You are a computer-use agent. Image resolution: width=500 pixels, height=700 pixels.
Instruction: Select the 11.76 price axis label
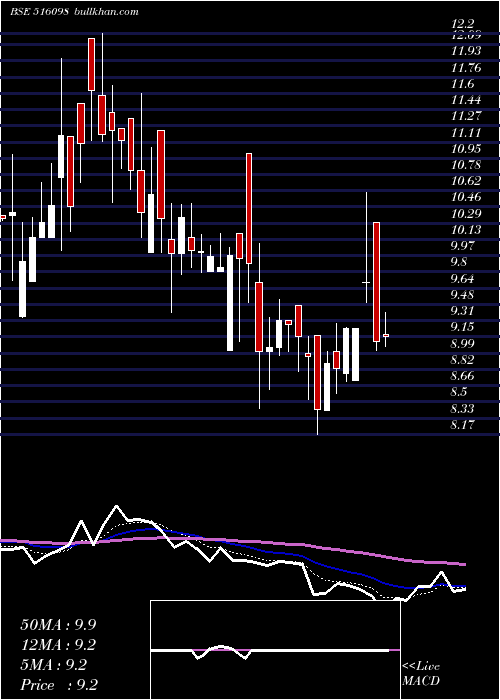[x=466, y=68]
